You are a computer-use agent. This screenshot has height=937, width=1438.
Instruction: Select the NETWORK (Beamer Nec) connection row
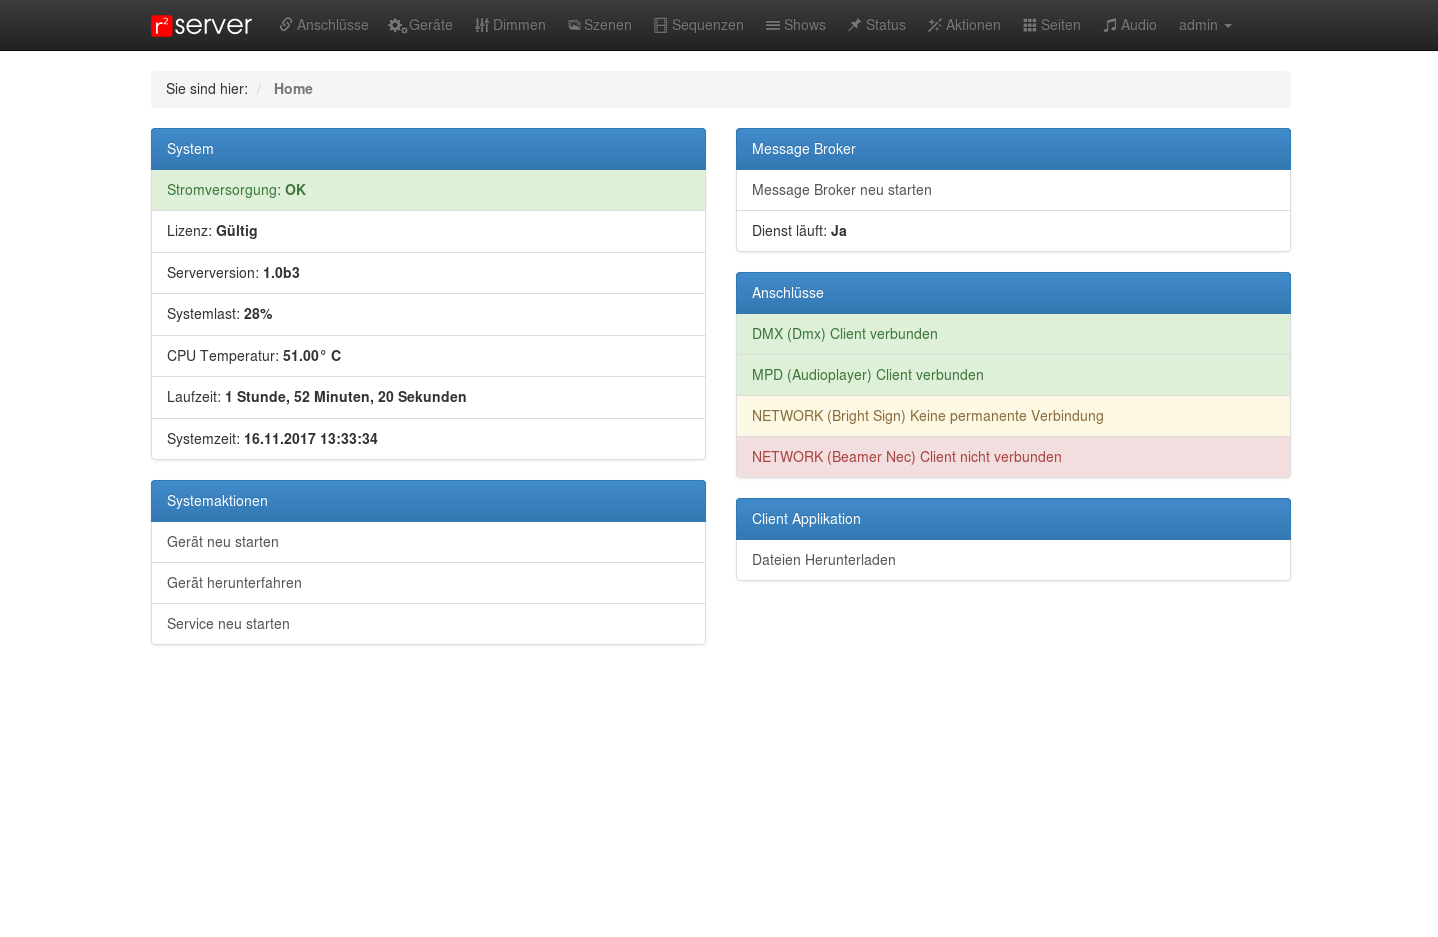[x=1012, y=457]
